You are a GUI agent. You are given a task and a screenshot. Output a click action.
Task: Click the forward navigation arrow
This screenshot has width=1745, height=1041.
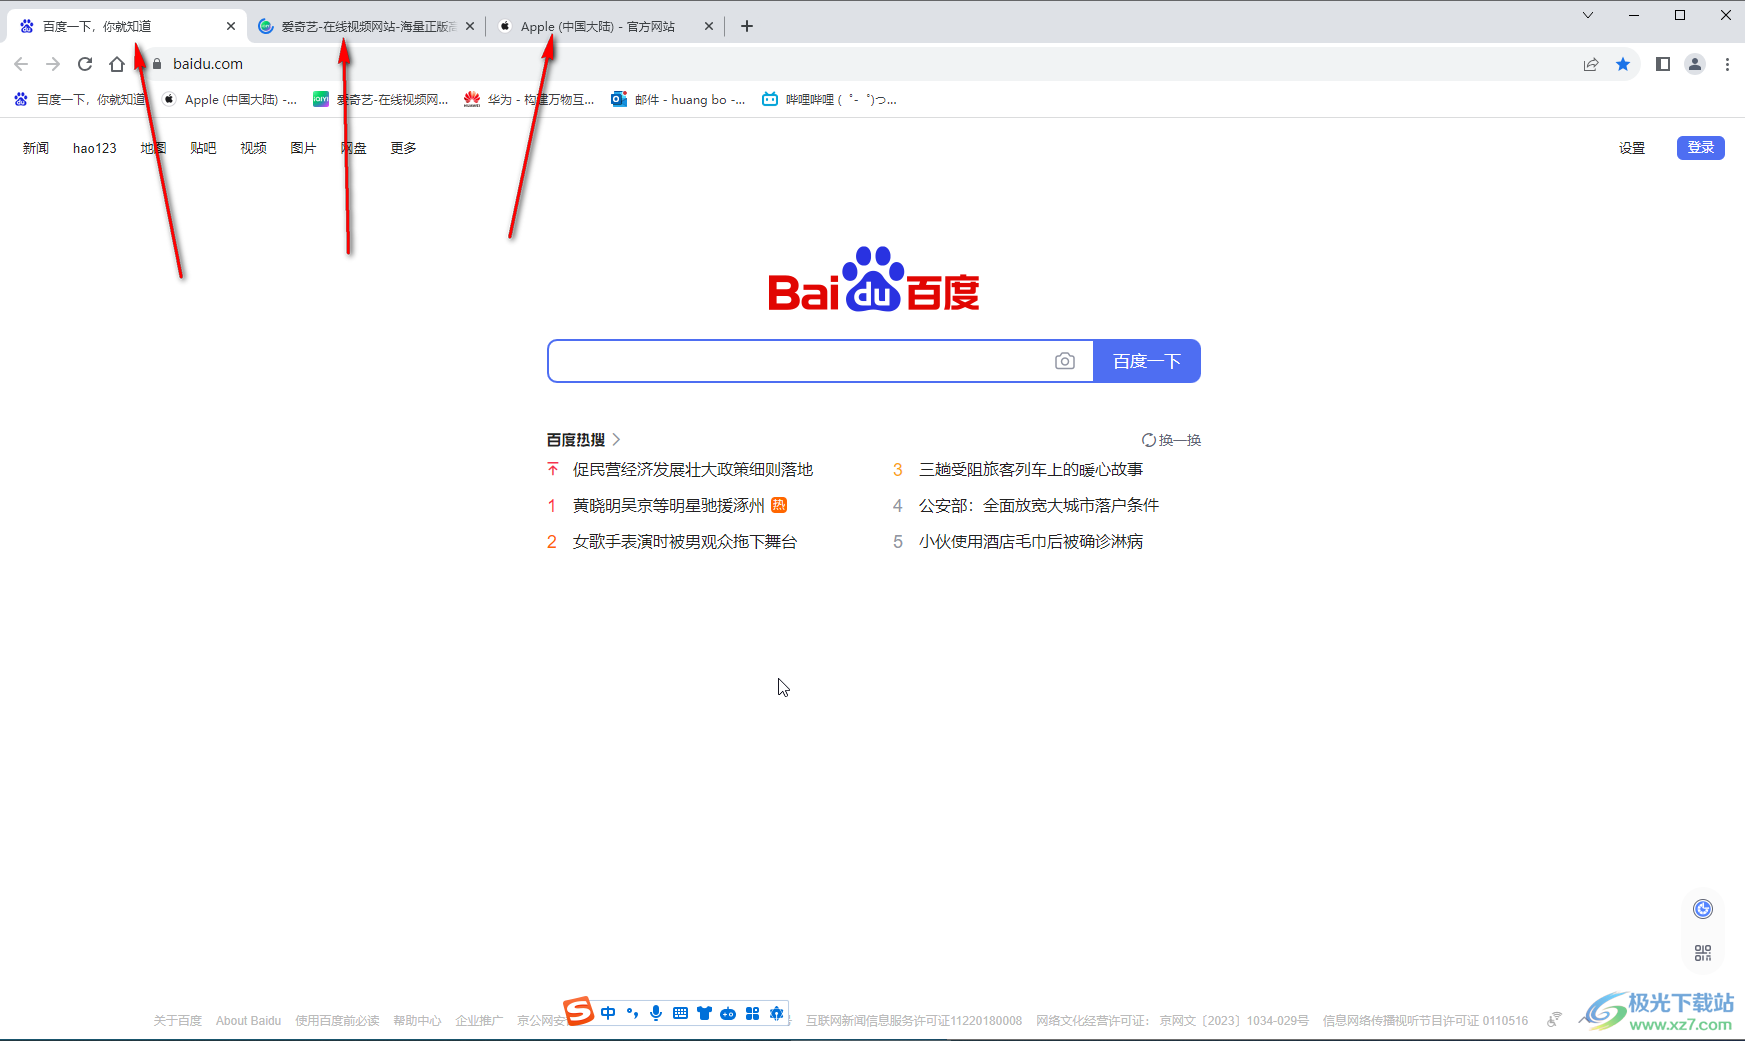click(x=53, y=64)
